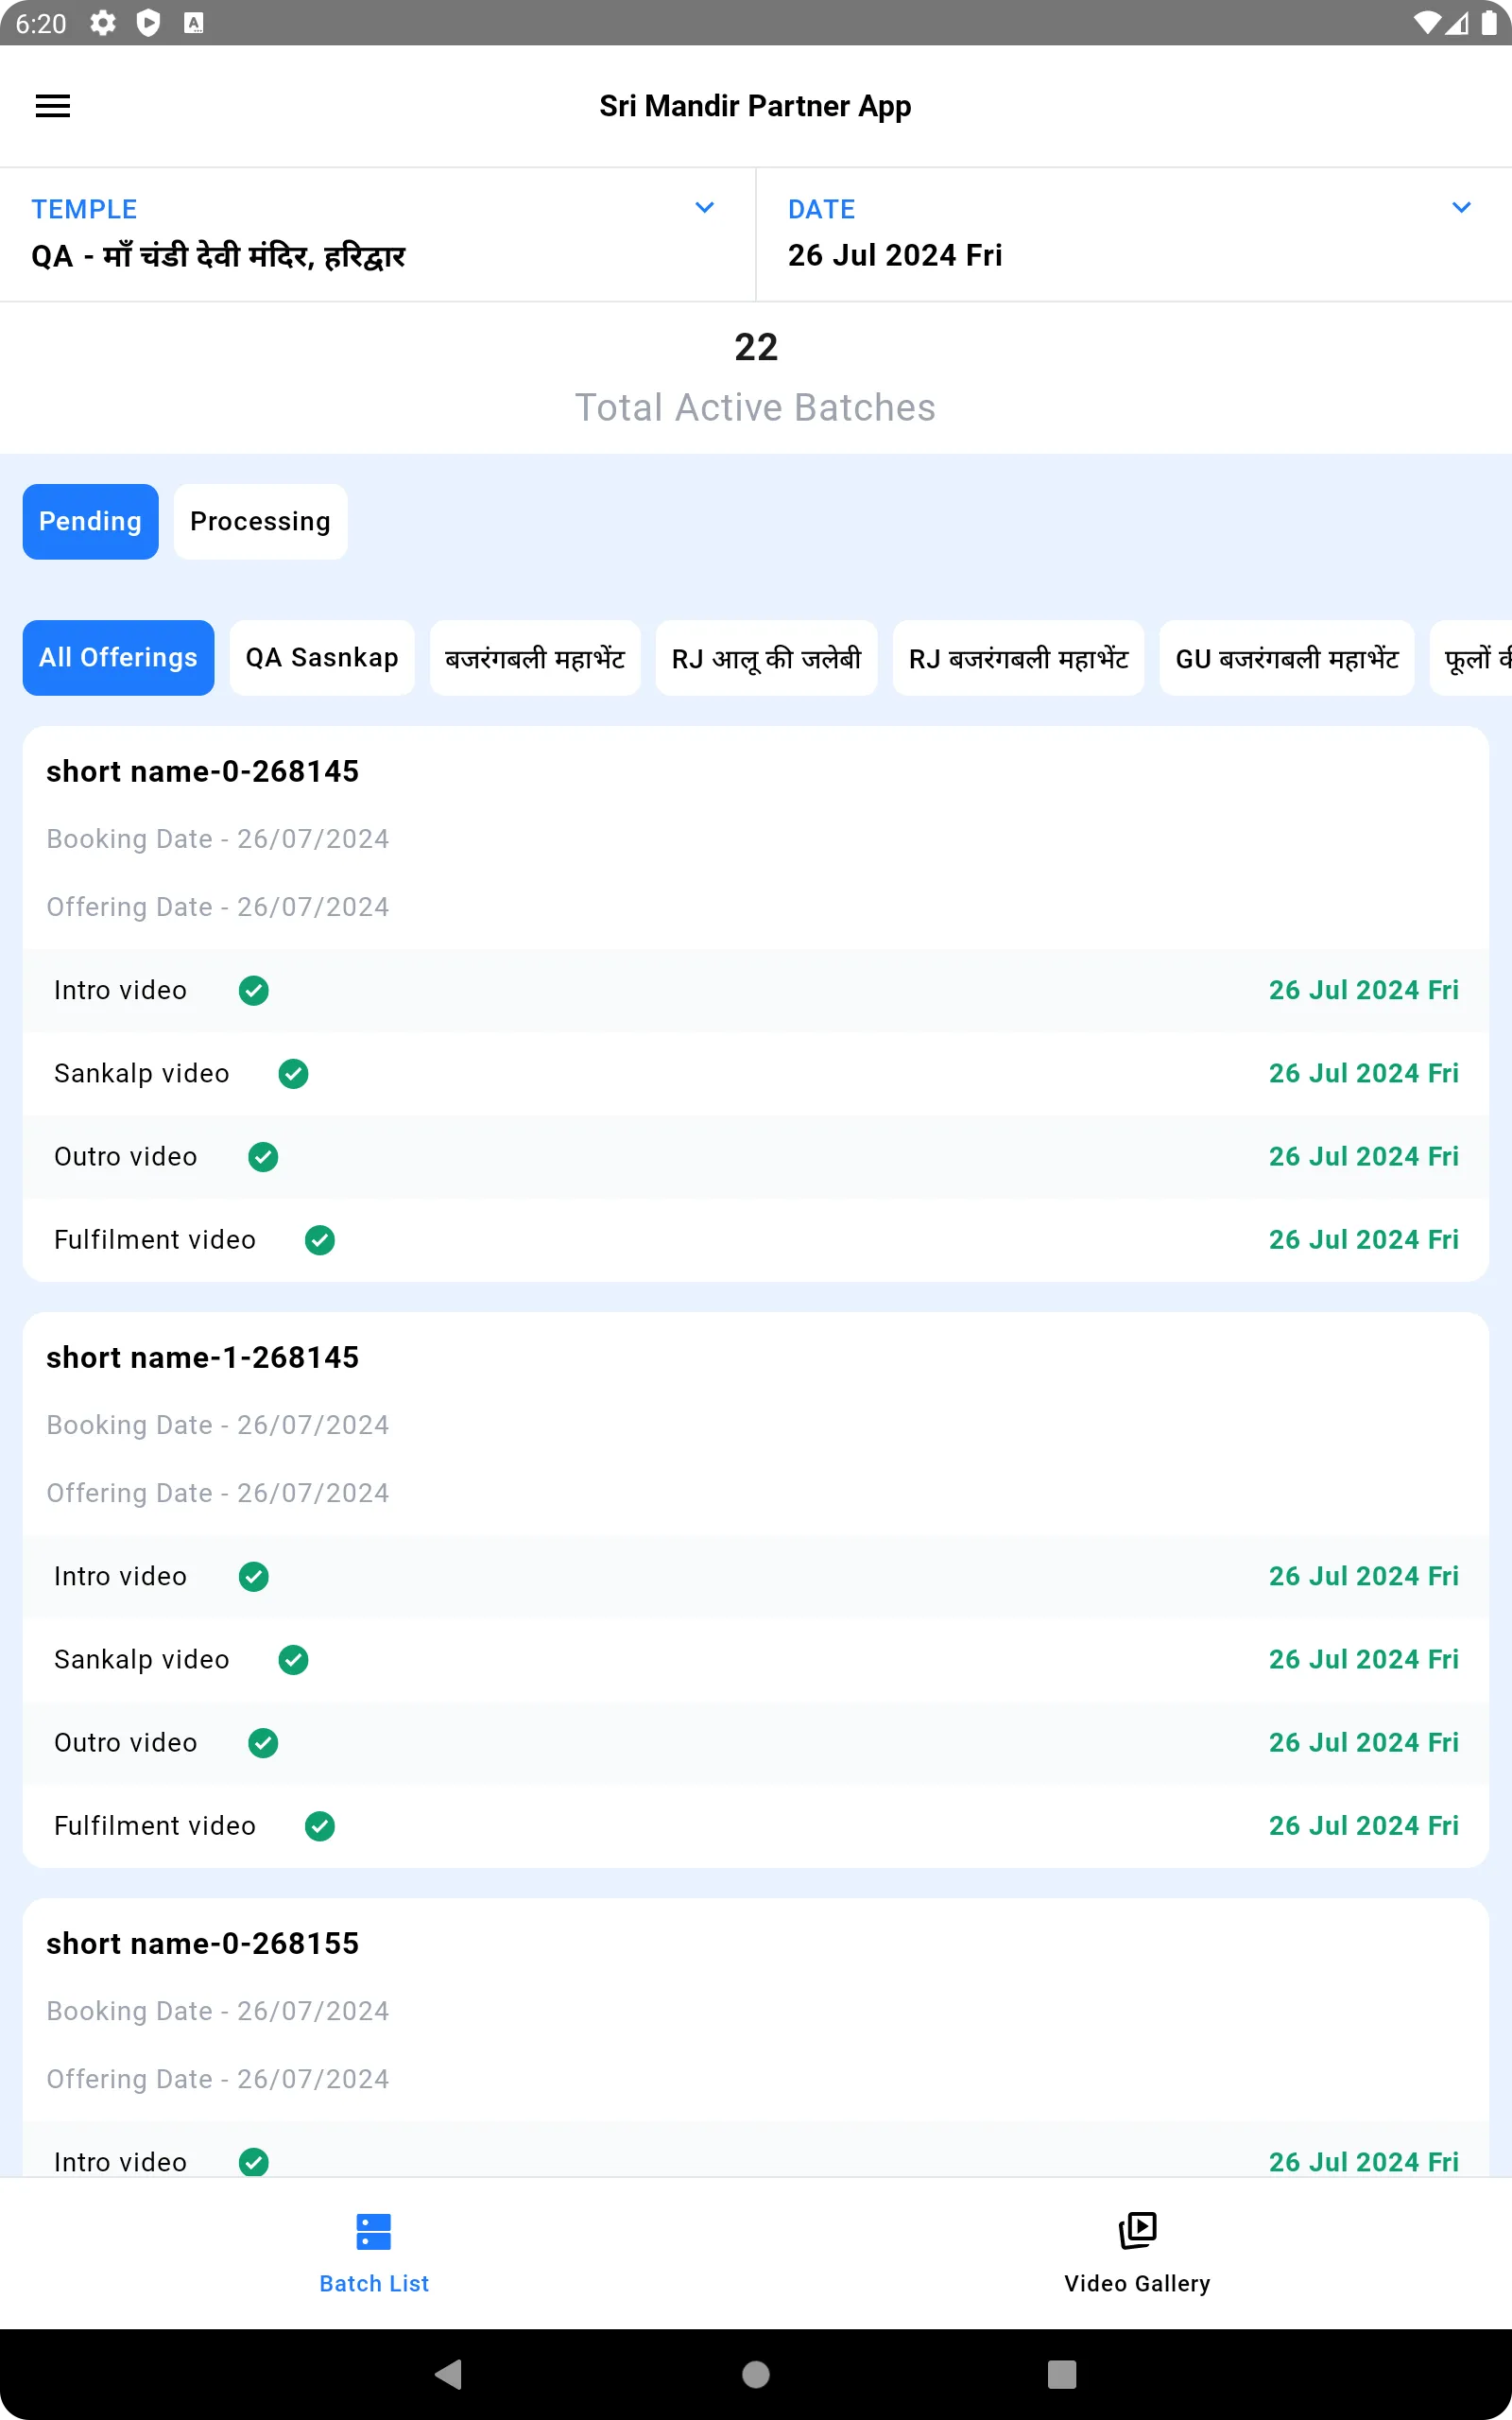Open the Video Gallery tab icon
Viewport: 1512px width, 2420px height.
[1137, 2231]
